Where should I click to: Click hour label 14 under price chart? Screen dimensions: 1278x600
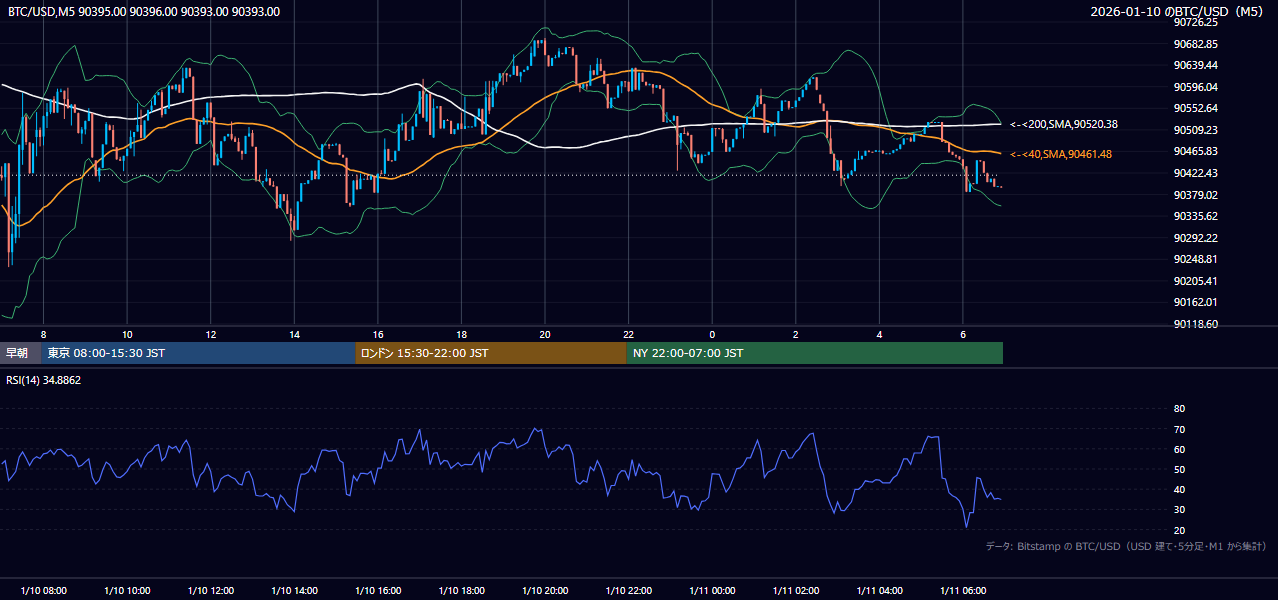coord(294,334)
